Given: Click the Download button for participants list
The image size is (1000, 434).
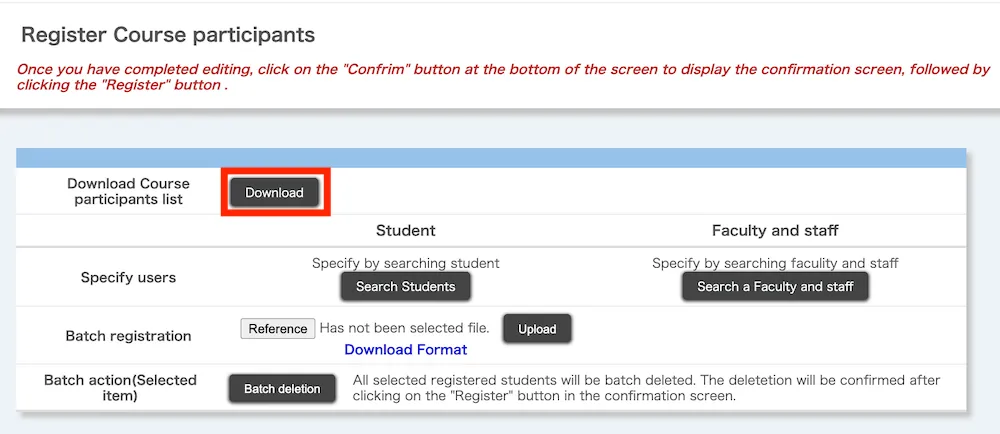Looking at the screenshot, I should pos(274,192).
